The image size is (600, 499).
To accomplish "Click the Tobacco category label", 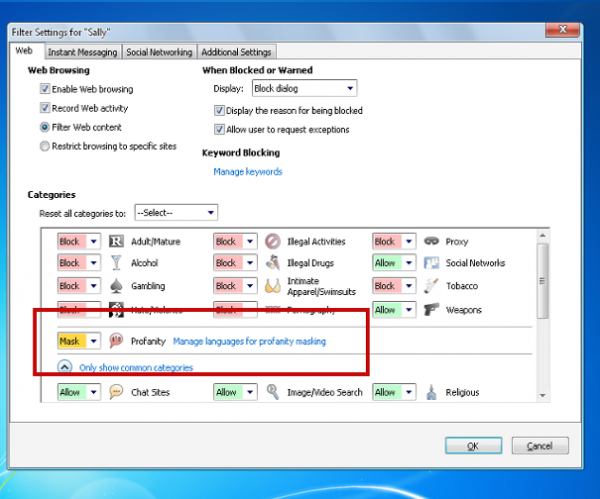I will pos(462,286).
